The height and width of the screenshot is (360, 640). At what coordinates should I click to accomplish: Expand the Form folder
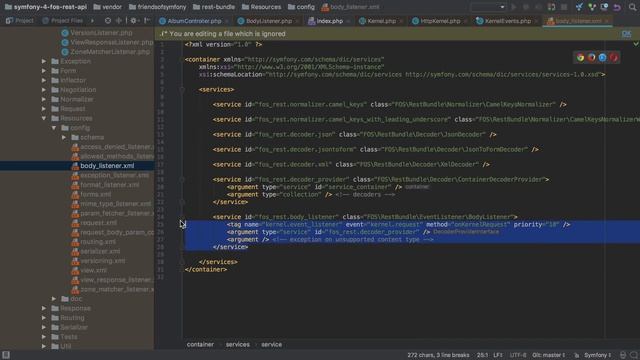click(x=44, y=71)
